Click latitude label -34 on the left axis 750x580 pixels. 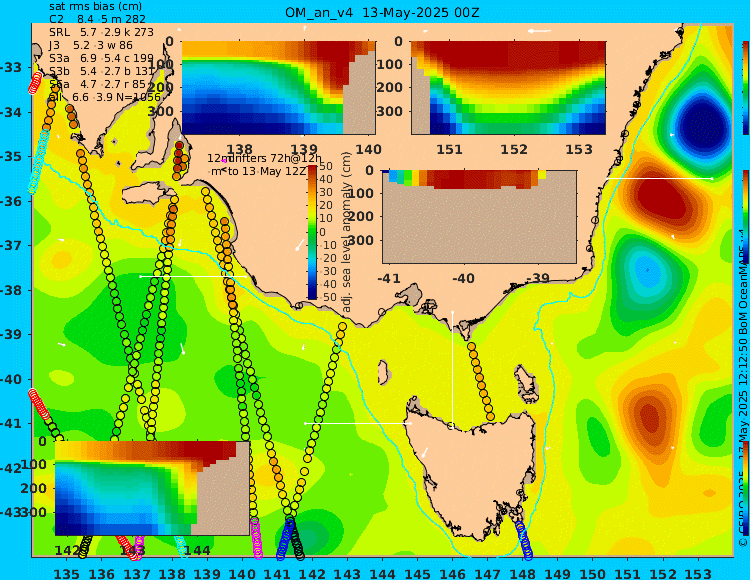[x=11, y=112]
